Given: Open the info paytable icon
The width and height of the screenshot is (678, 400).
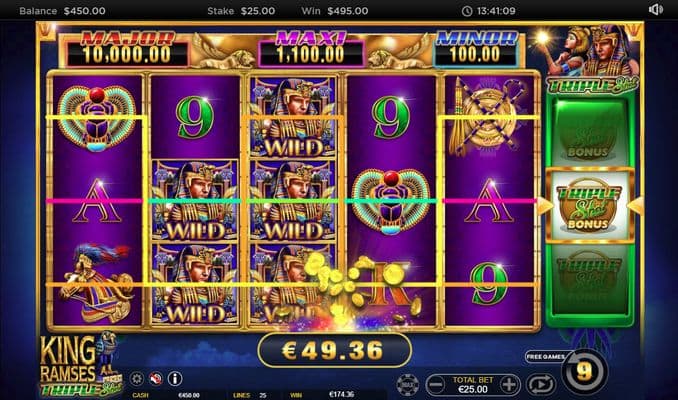Looking at the screenshot, I should 175,379.
